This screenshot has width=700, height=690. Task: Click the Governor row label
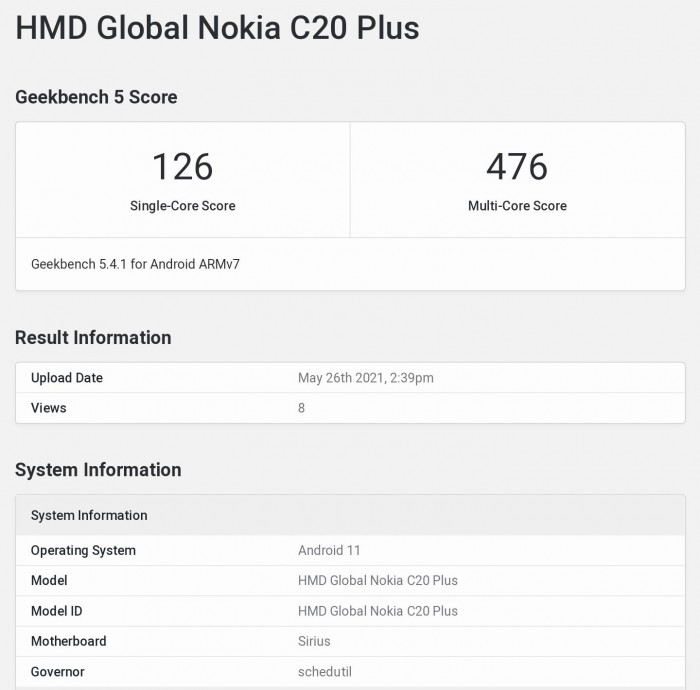point(58,672)
